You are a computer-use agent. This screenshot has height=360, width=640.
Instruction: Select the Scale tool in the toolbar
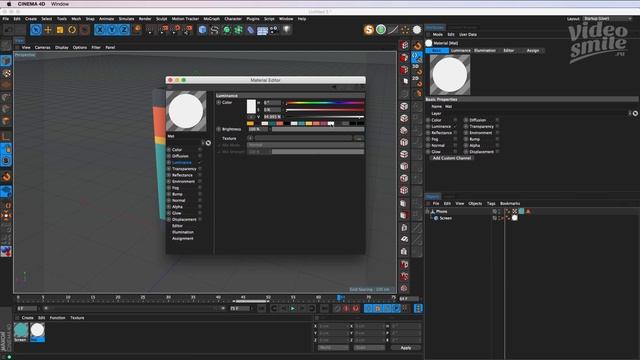(x=60, y=30)
